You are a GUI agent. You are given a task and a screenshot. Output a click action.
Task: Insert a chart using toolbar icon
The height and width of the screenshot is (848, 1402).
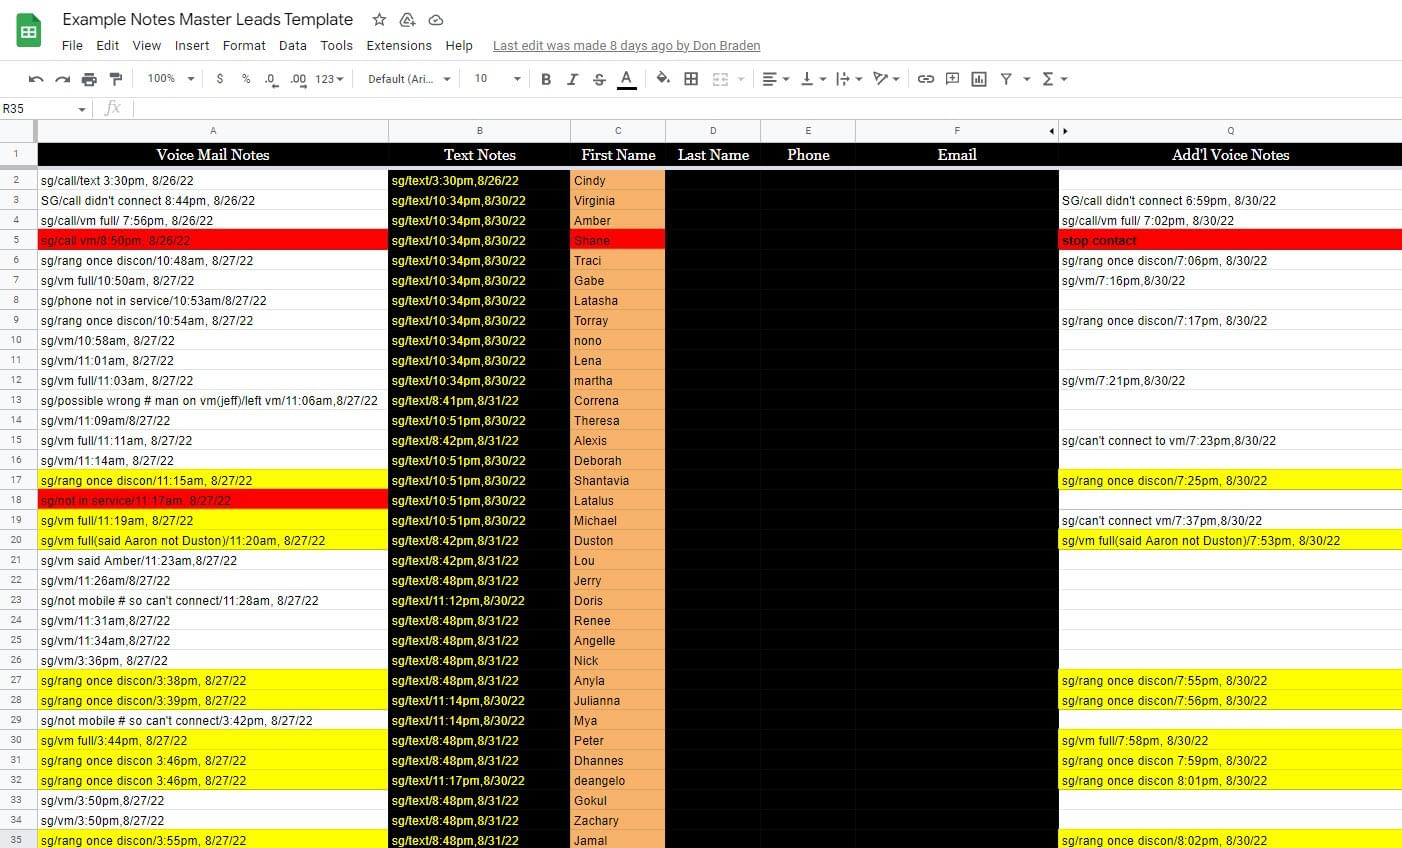point(979,79)
